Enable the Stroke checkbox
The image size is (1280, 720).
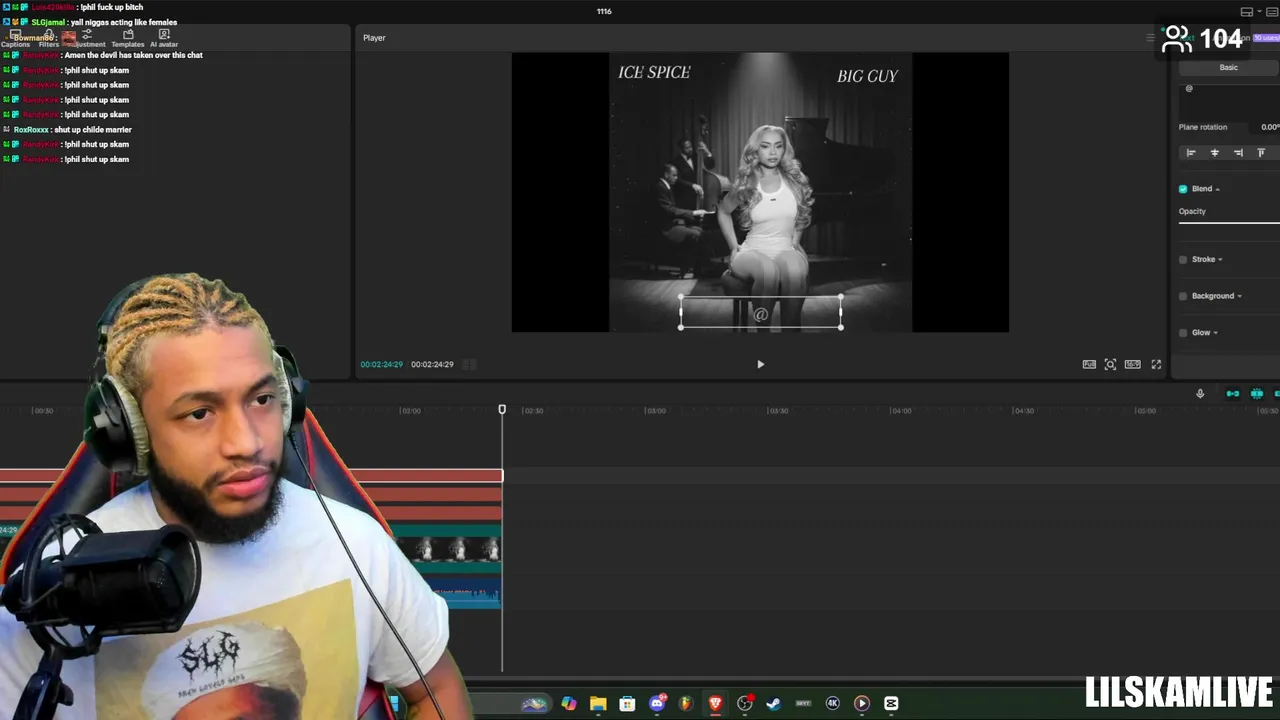(x=1183, y=260)
